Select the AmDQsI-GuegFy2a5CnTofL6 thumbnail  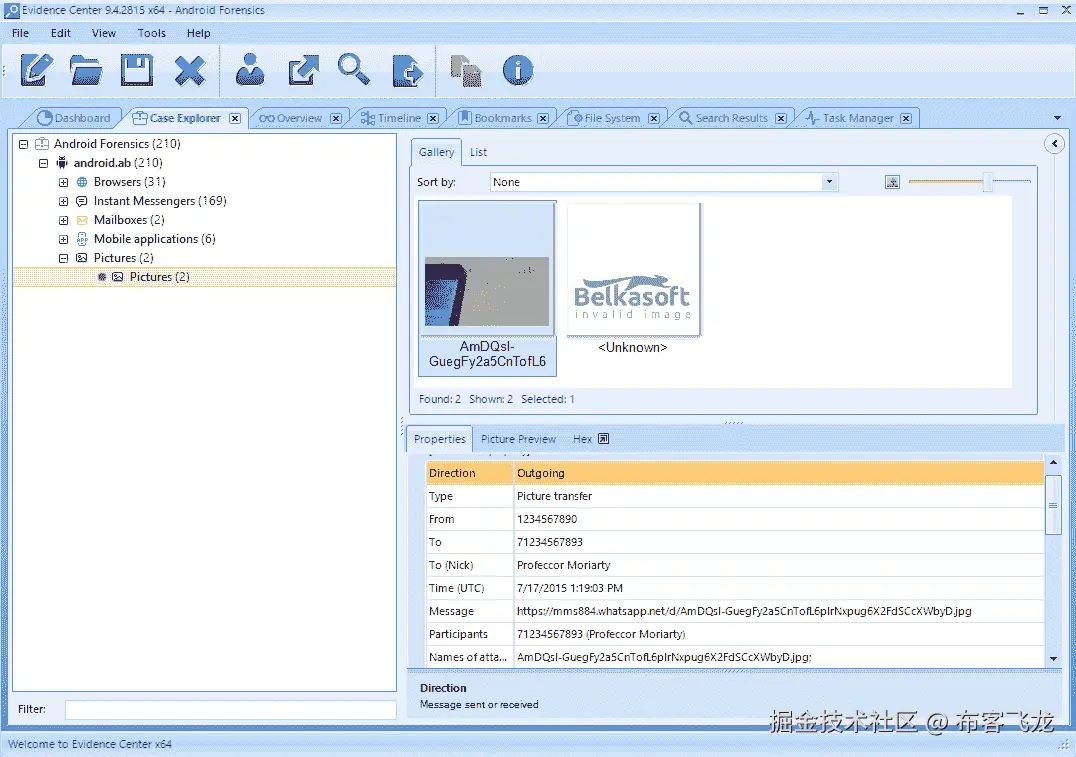click(487, 288)
